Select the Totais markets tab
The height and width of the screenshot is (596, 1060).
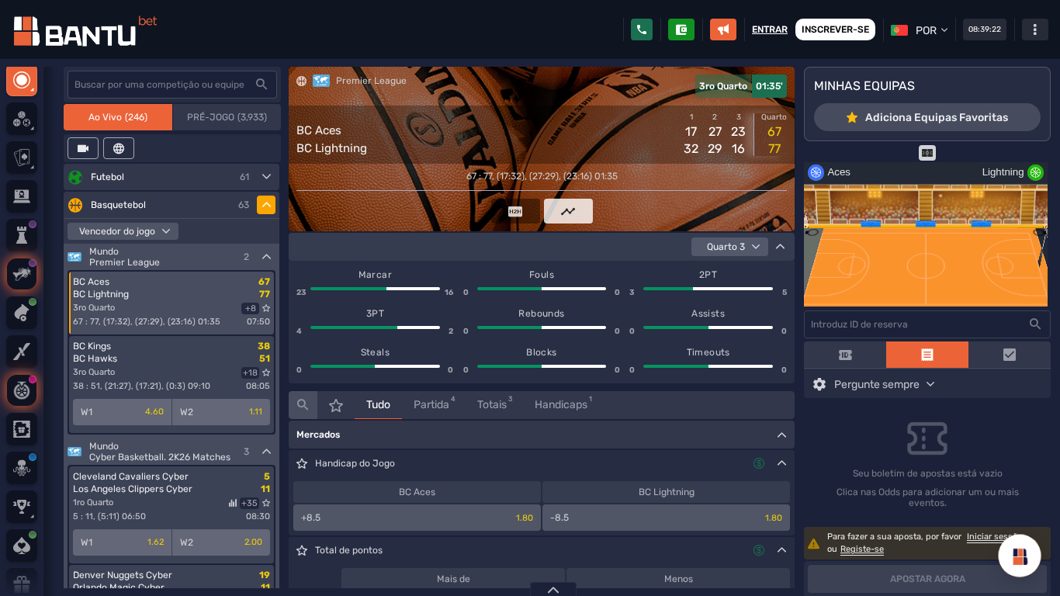coord(494,405)
